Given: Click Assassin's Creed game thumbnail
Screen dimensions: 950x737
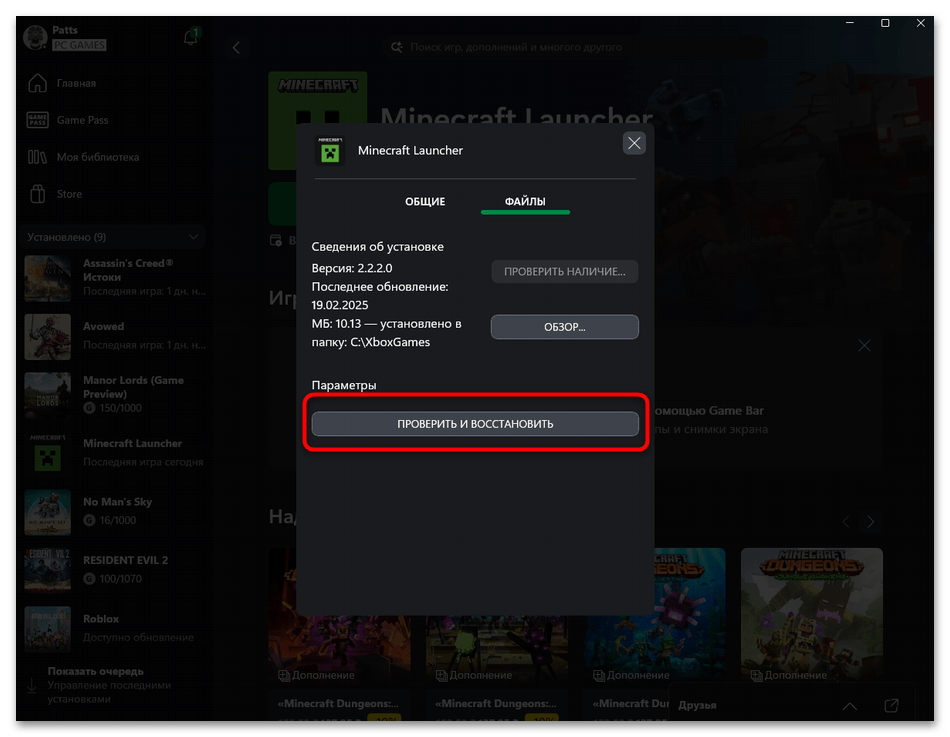Looking at the screenshot, I should (48, 278).
